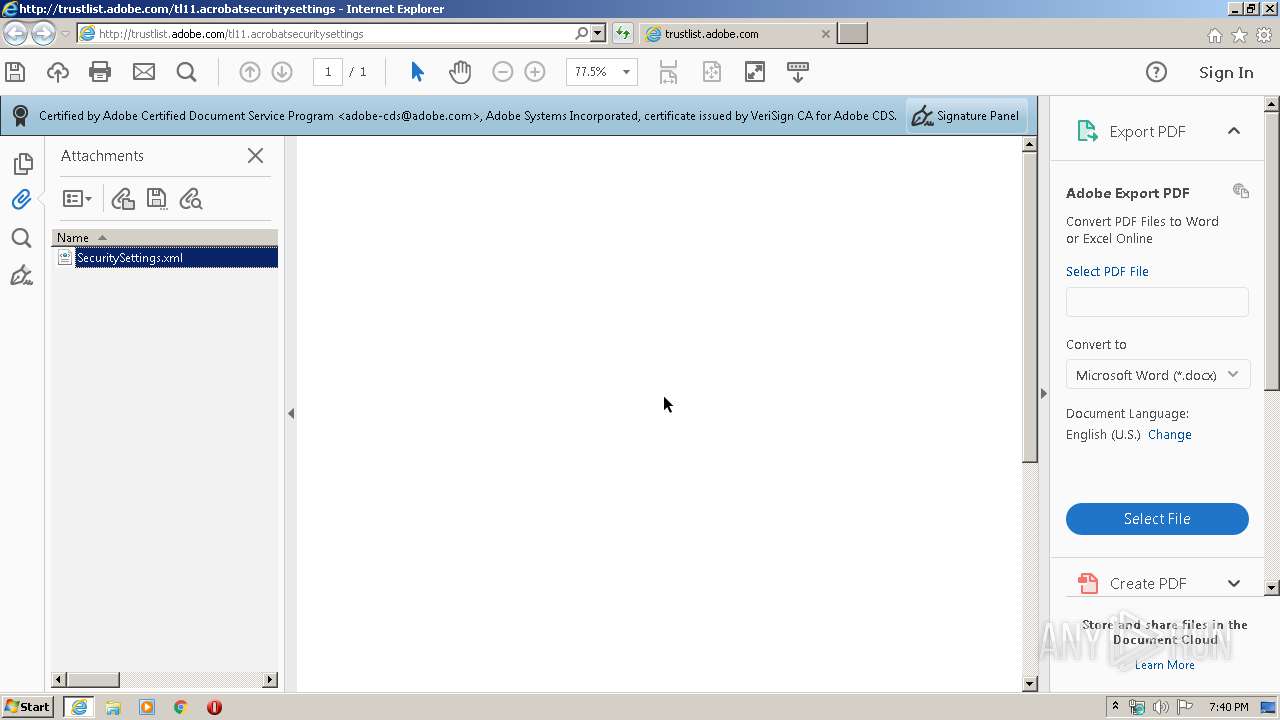
Task: Click the Sign In link
Action: [1226, 72]
